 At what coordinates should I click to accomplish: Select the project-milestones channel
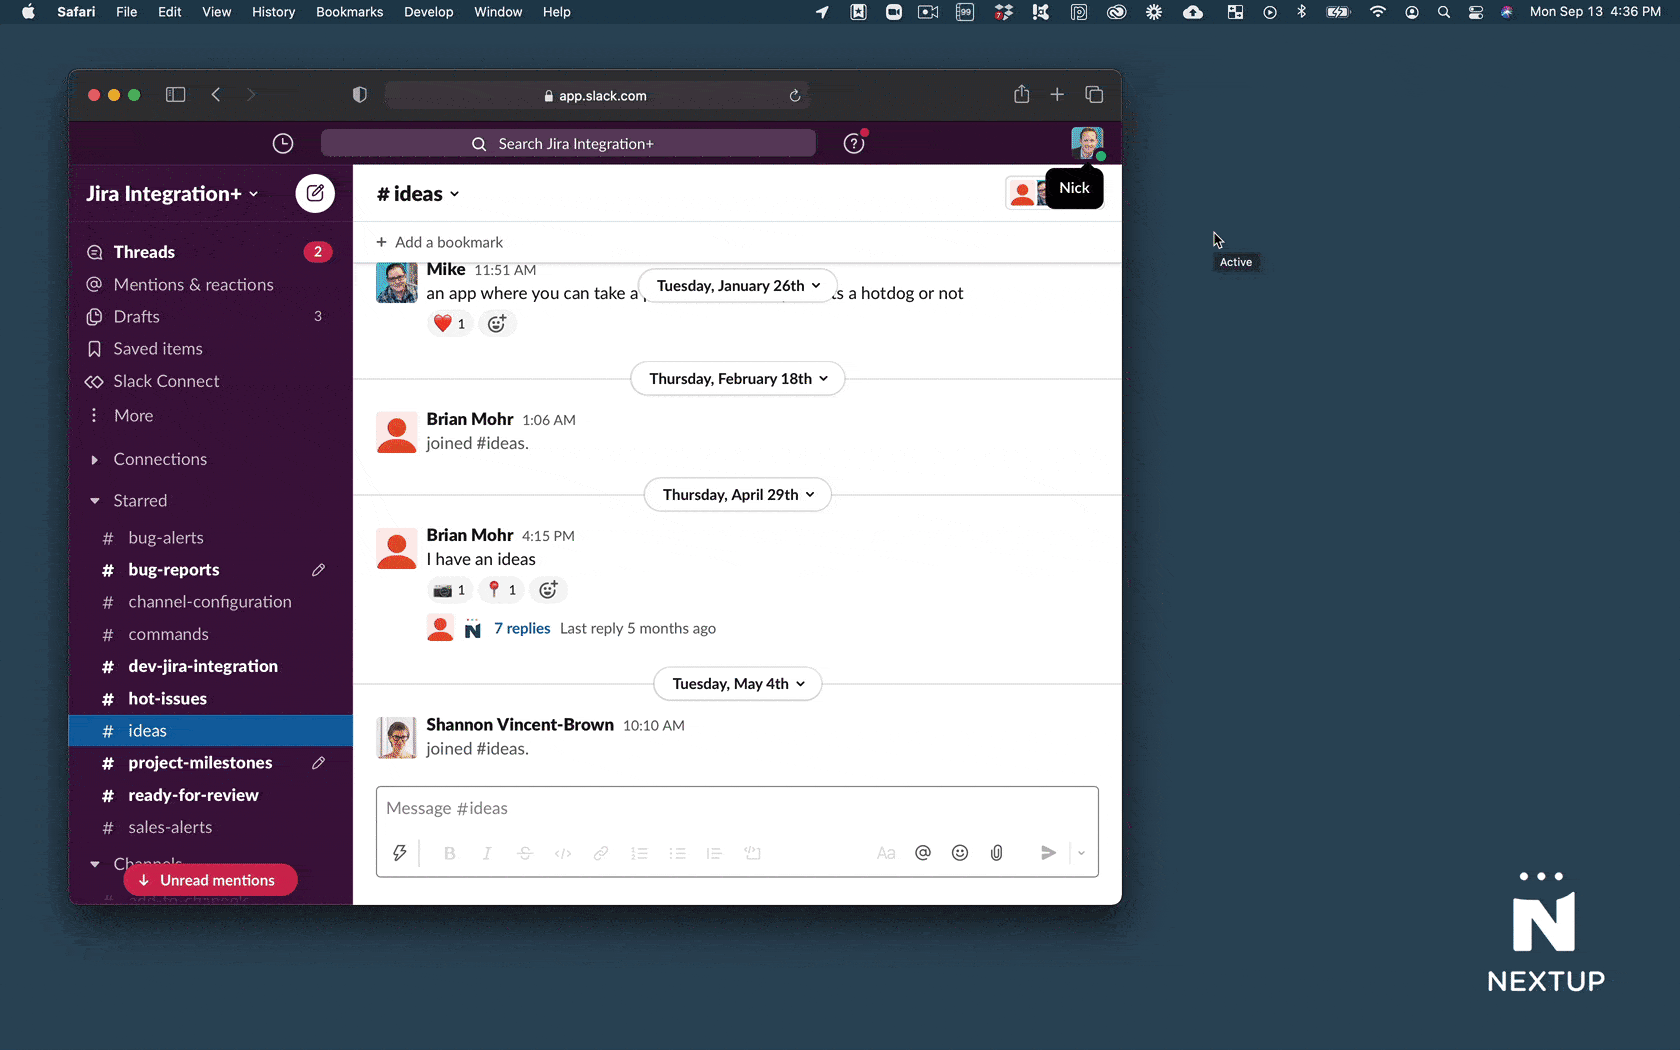[210, 763]
